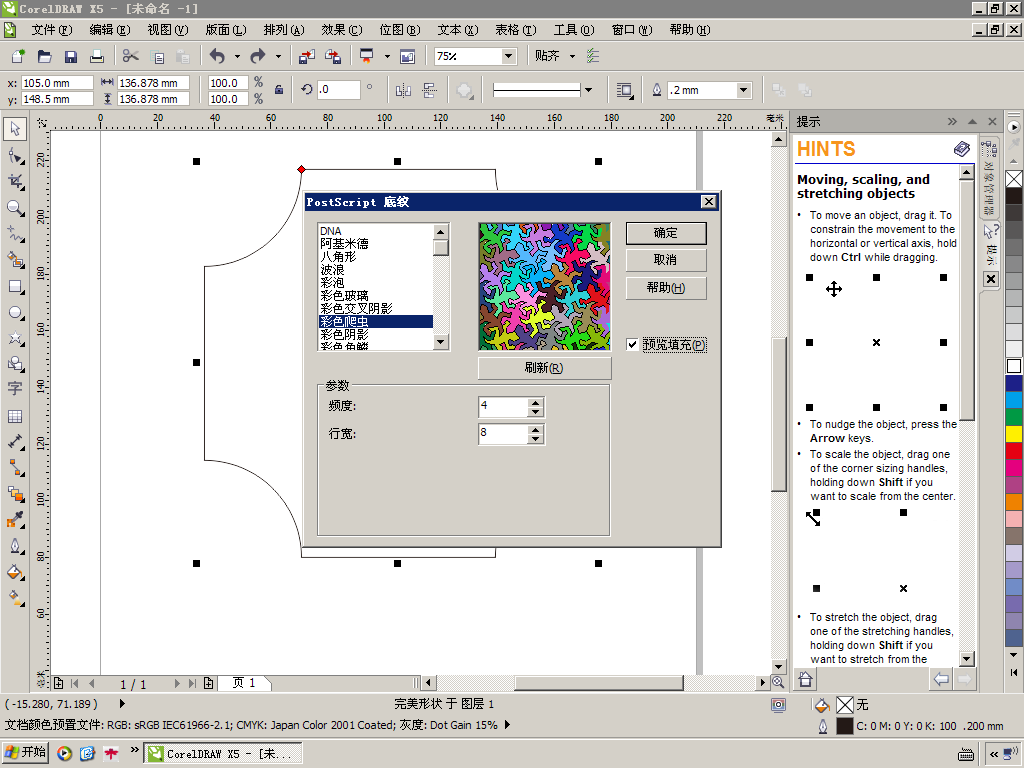Screen dimensions: 1024x768
Task: Select DNA in the texture list
Action: click(x=375, y=231)
